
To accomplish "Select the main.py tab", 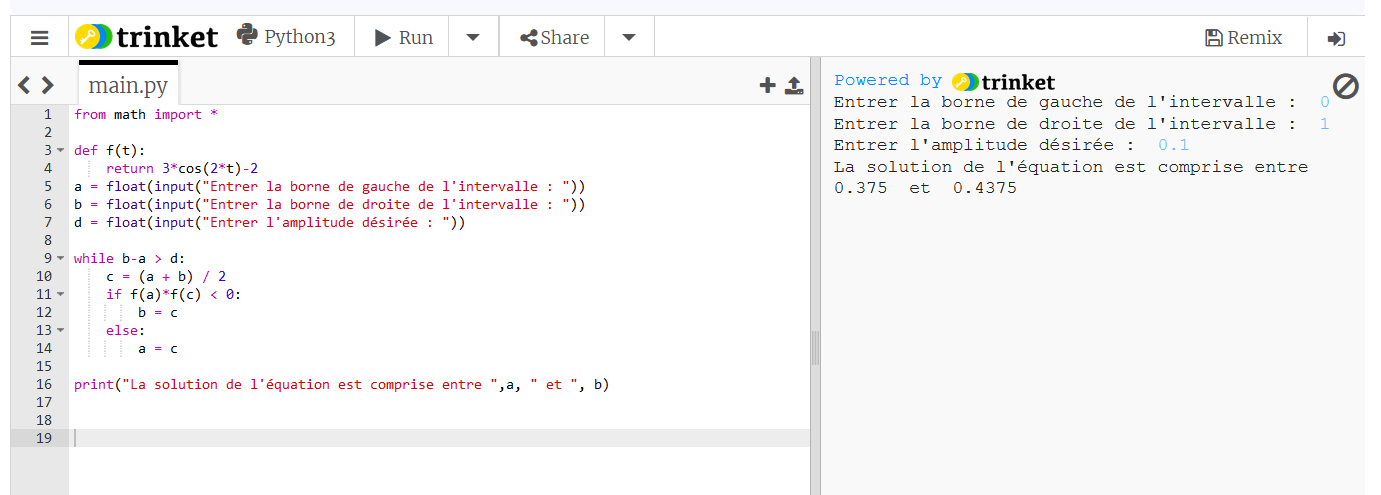I will [x=128, y=85].
